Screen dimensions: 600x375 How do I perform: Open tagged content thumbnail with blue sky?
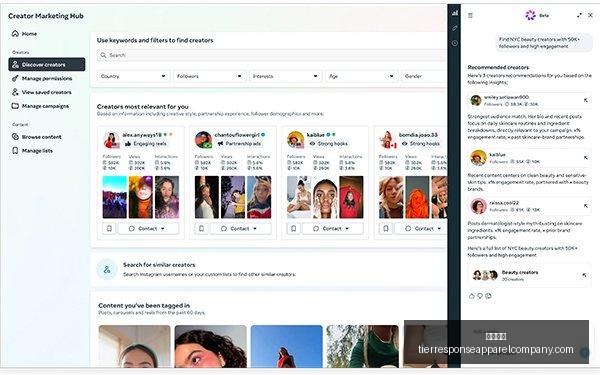pyautogui.click(x=287, y=346)
